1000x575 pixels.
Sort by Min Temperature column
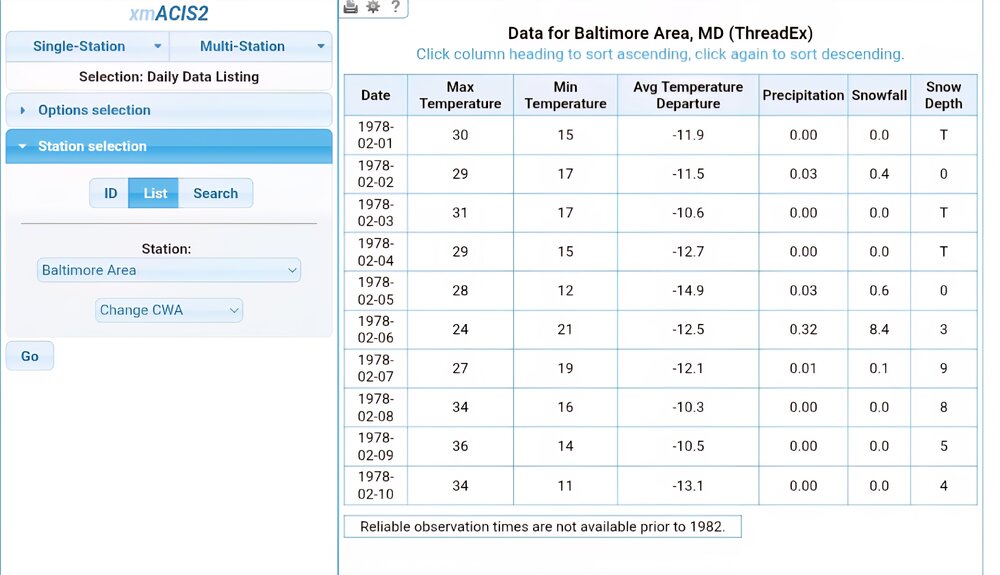pos(565,95)
